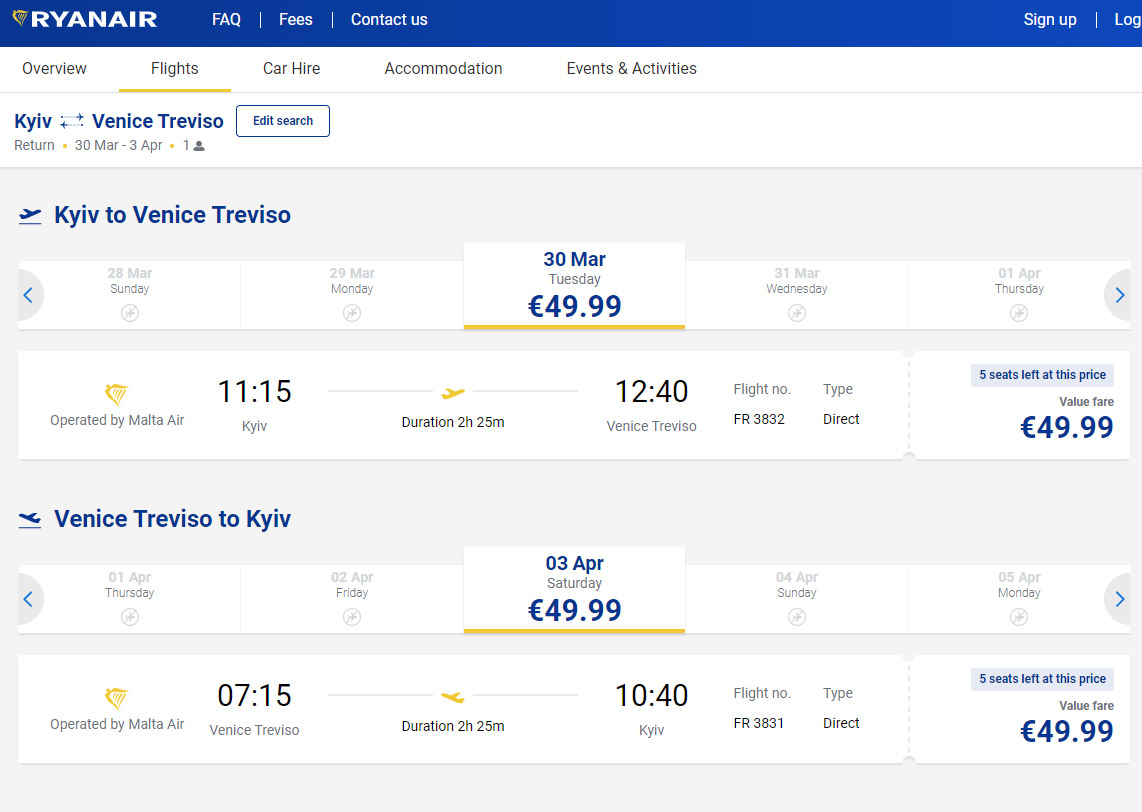
Task: Click seats left badge on flight FR 3832
Action: pos(1042,375)
